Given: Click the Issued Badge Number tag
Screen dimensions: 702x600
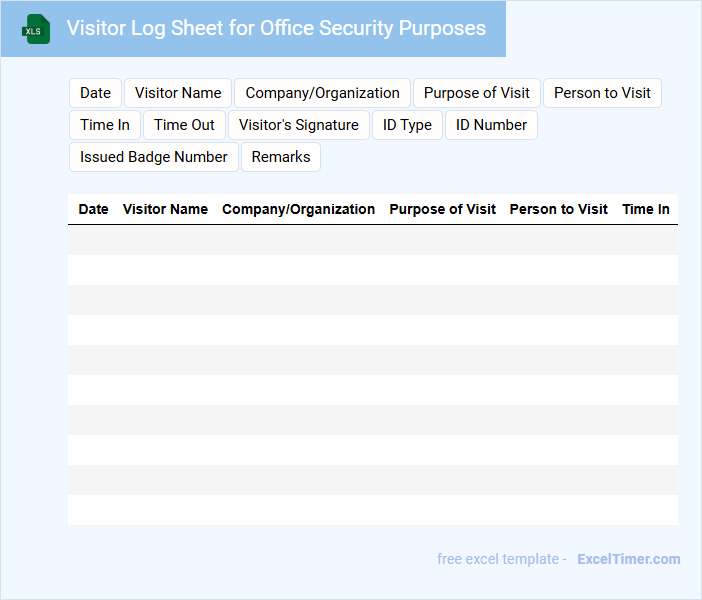Looking at the screenshot, I should 154,157.
